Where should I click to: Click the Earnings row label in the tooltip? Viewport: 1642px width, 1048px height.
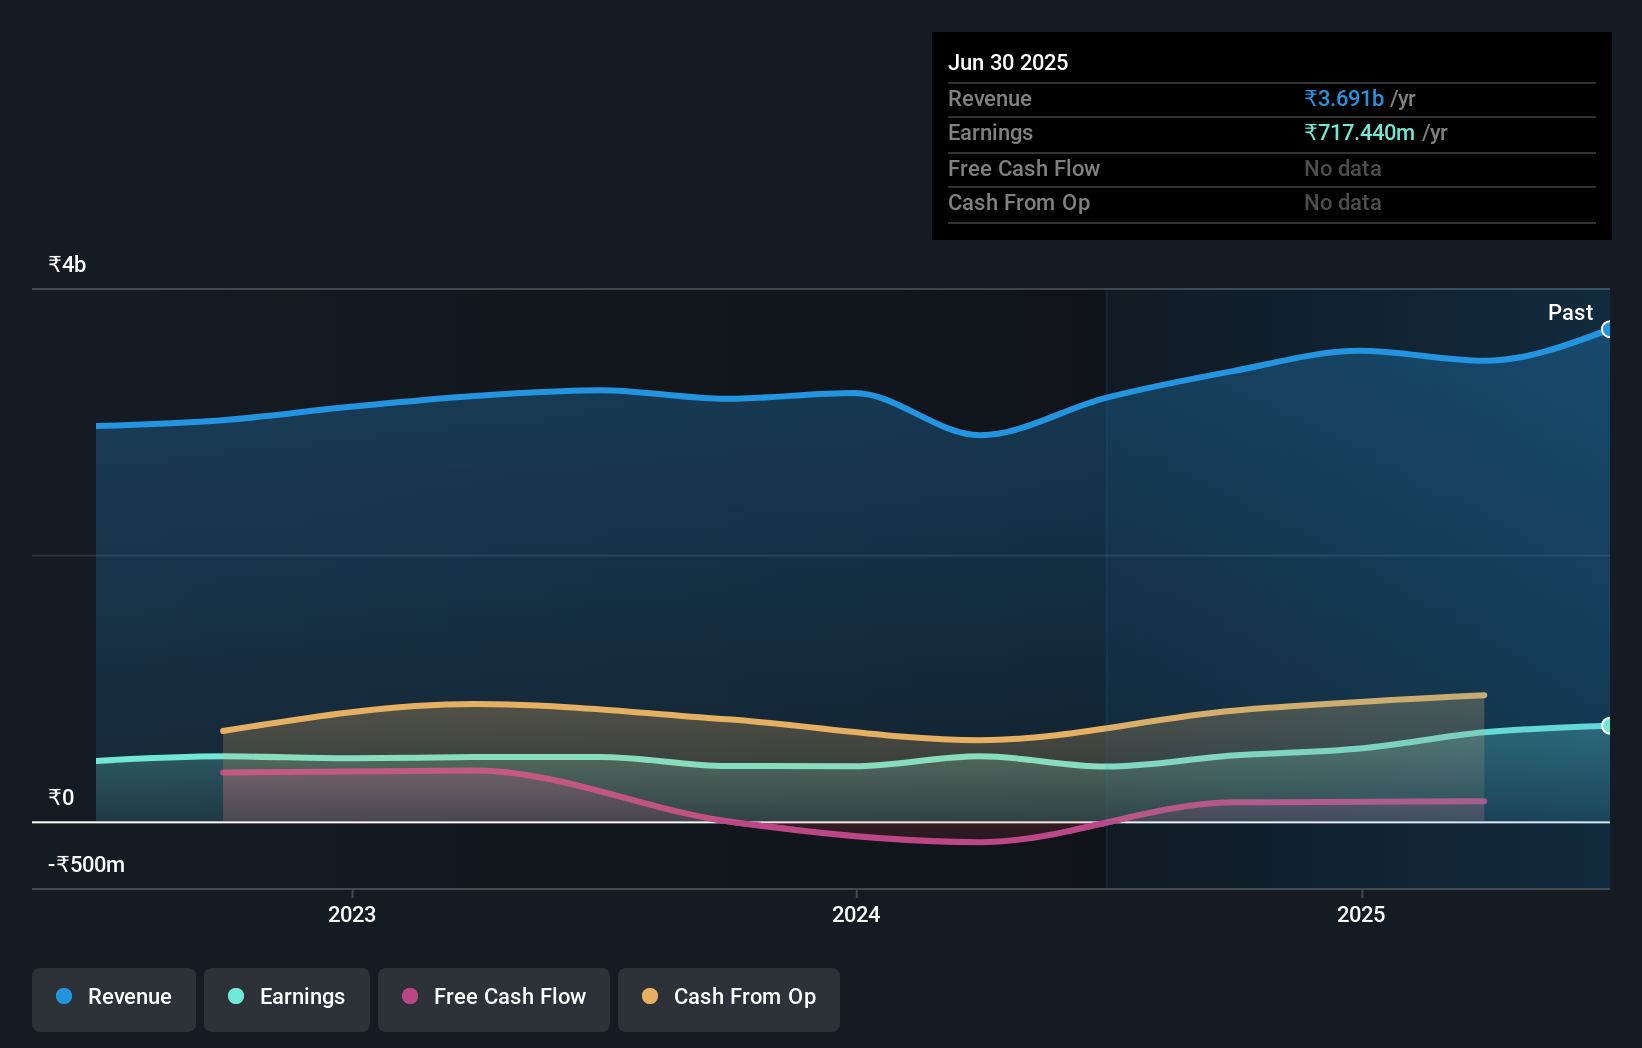pyautogui.click(x=990, y=132)
